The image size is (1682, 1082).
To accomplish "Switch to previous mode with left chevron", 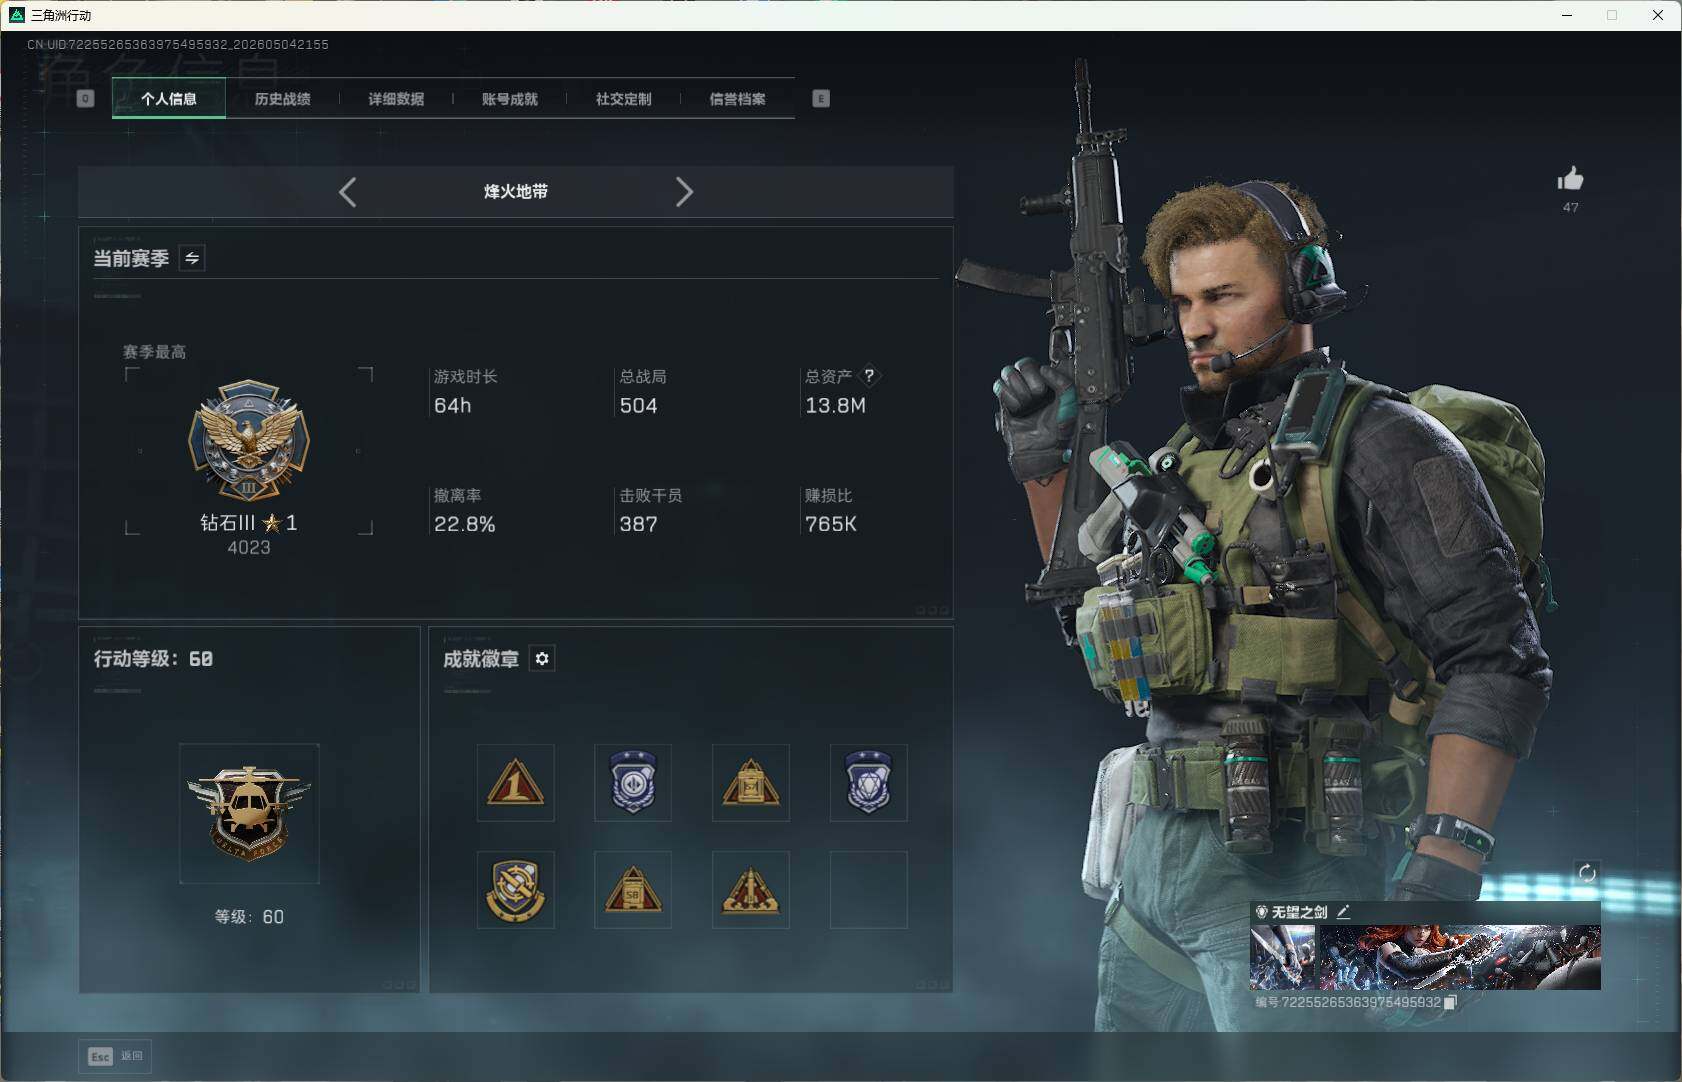I will pyautogui.click(x=347, y=192).
